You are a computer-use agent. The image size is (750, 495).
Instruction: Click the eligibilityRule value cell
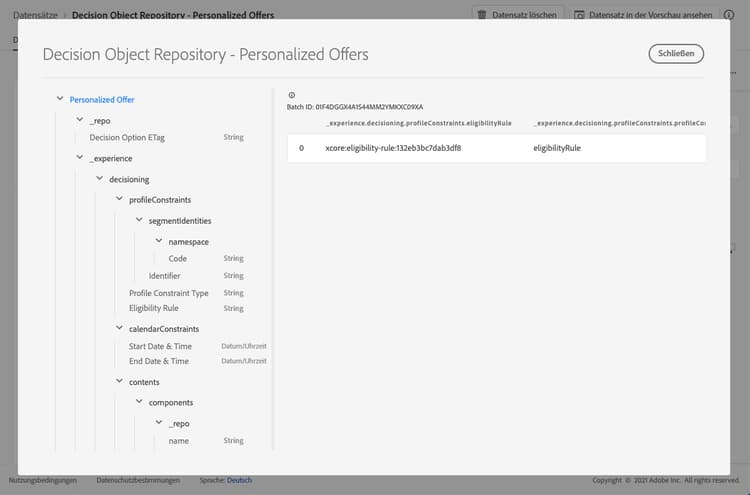pos(557,148)
